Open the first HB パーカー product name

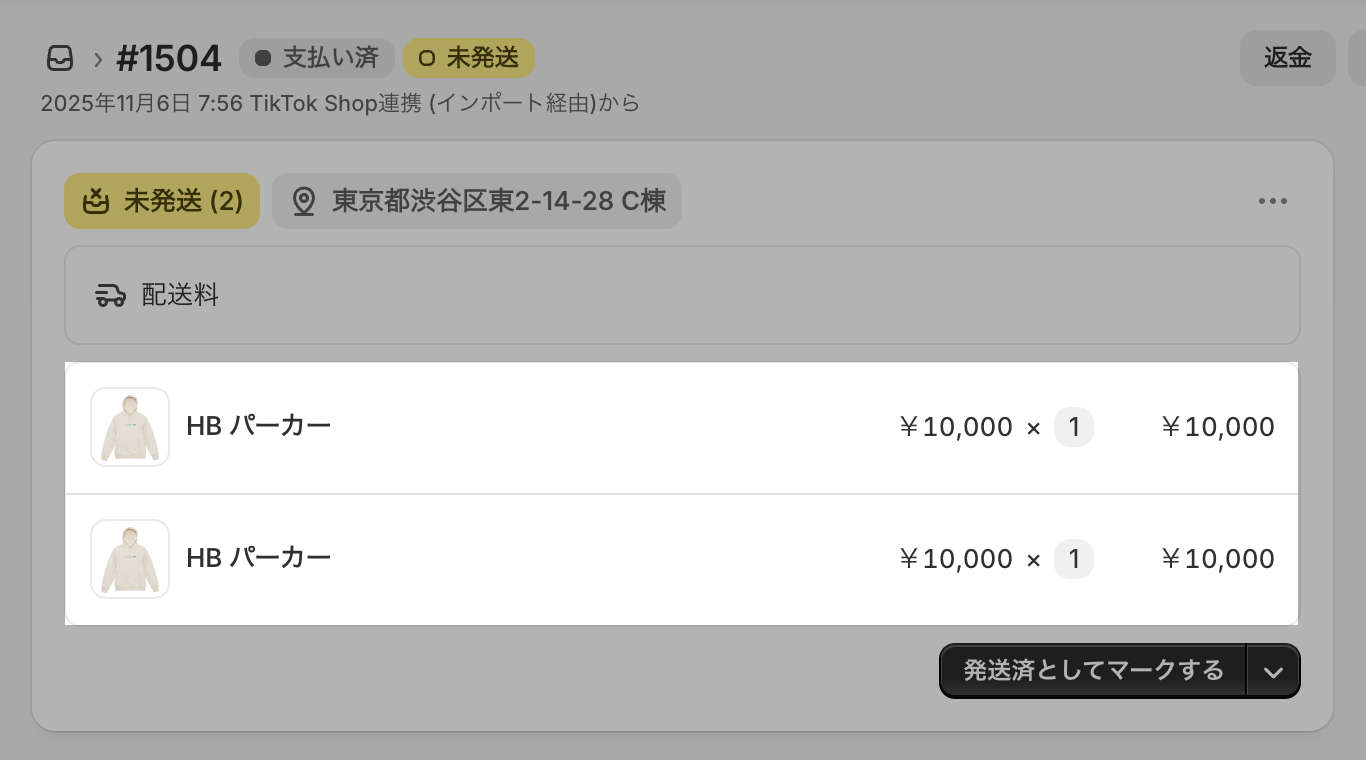point(258,426)
